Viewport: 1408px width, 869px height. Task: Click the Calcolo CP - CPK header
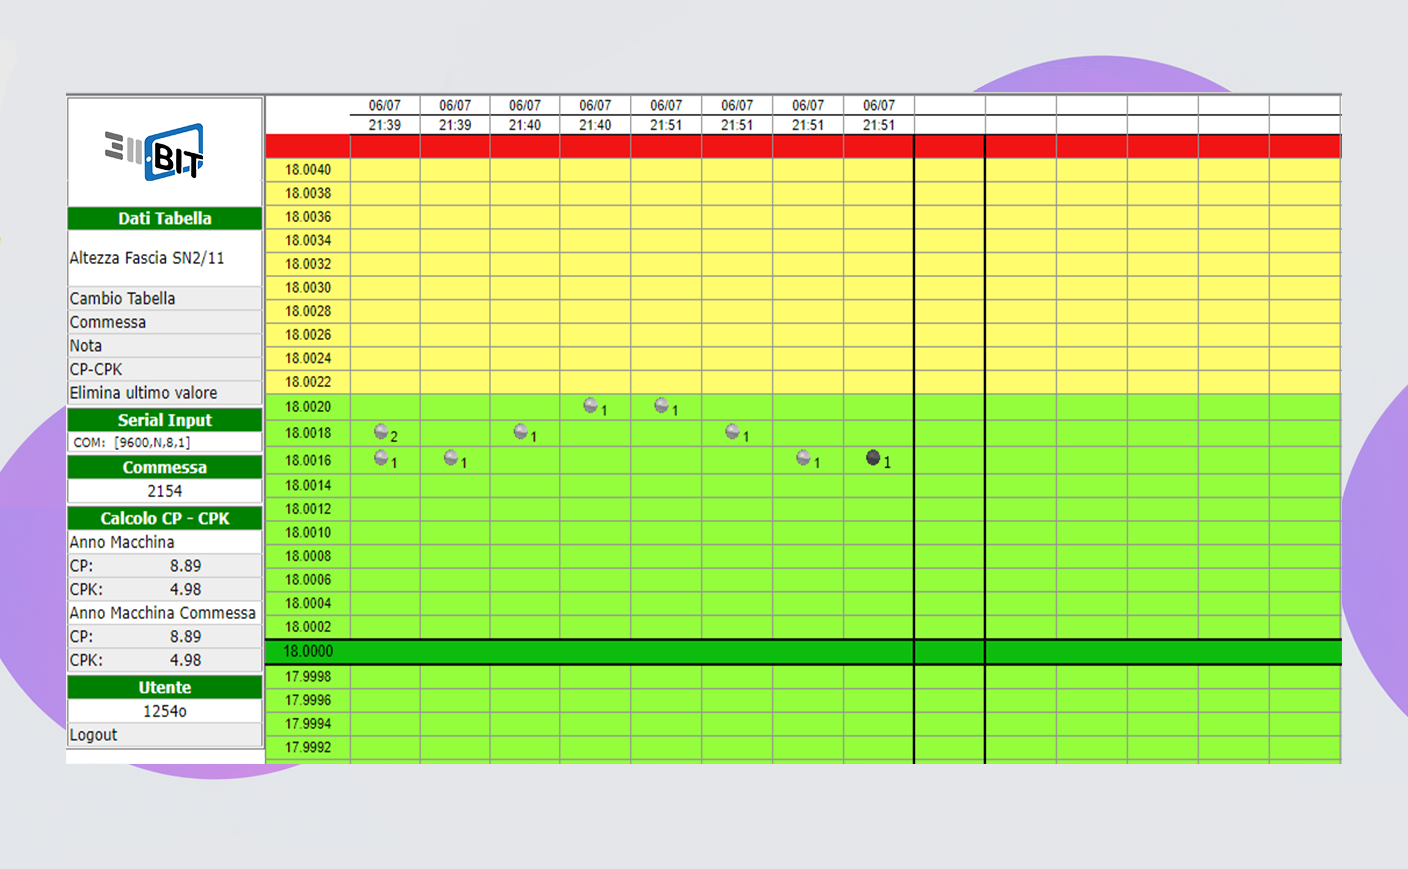tap(165, 518)
